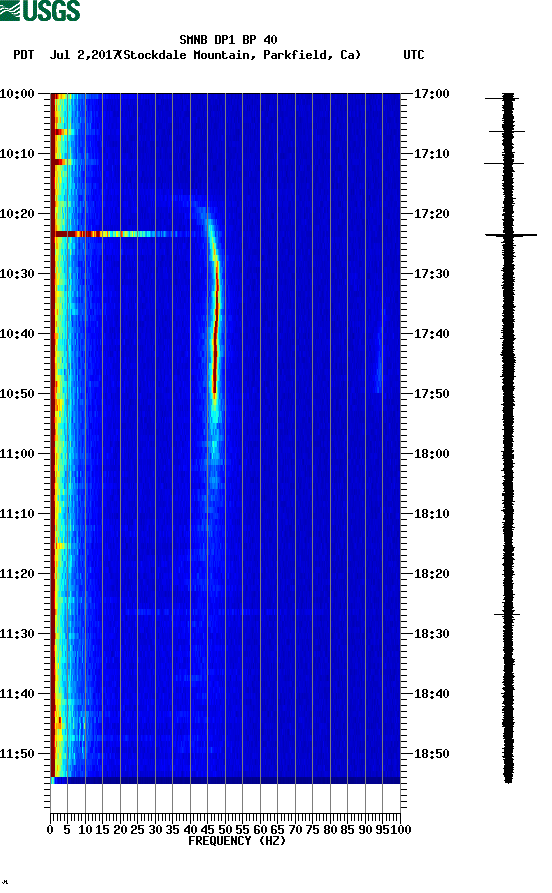Click the 18:00 UTC time label
Viewport: 552px width, 893px height.
432,454
